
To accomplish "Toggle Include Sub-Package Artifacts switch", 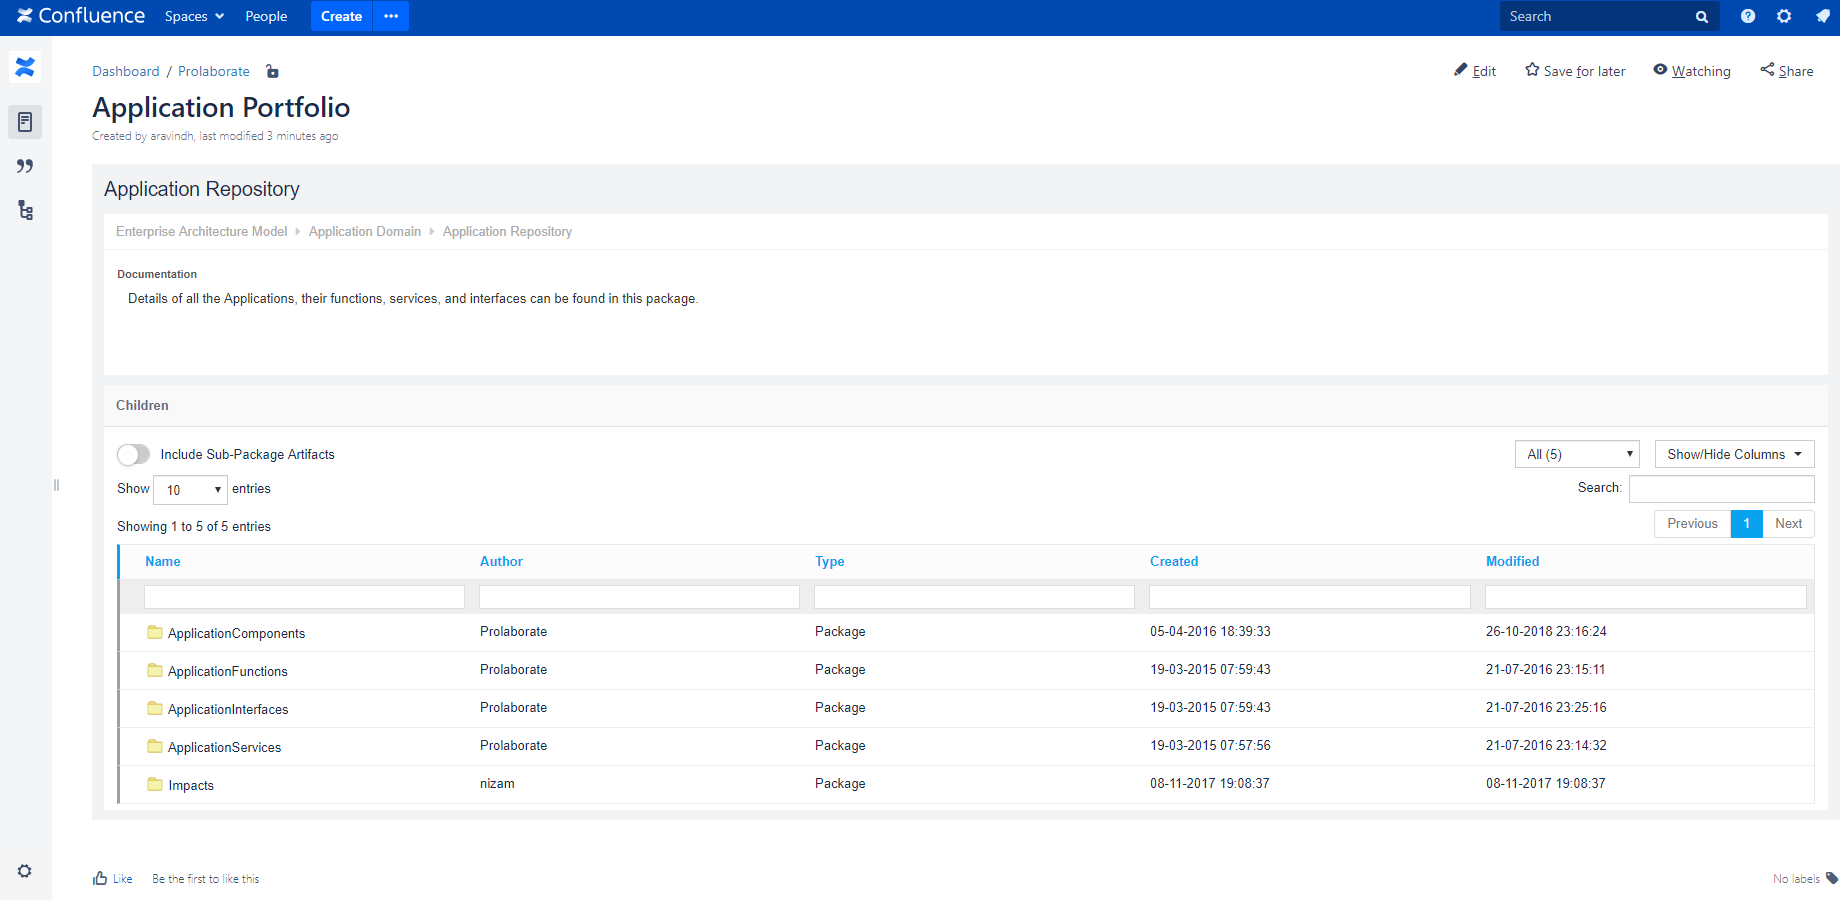I will tap(133, 455).
